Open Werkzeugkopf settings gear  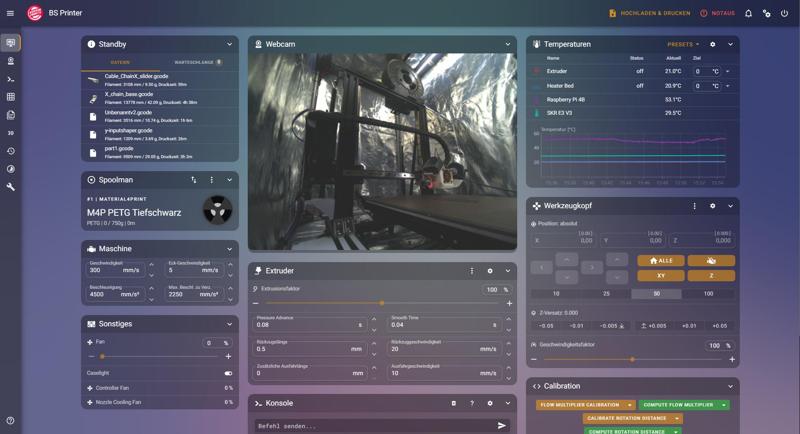click(x=713, y=206)
